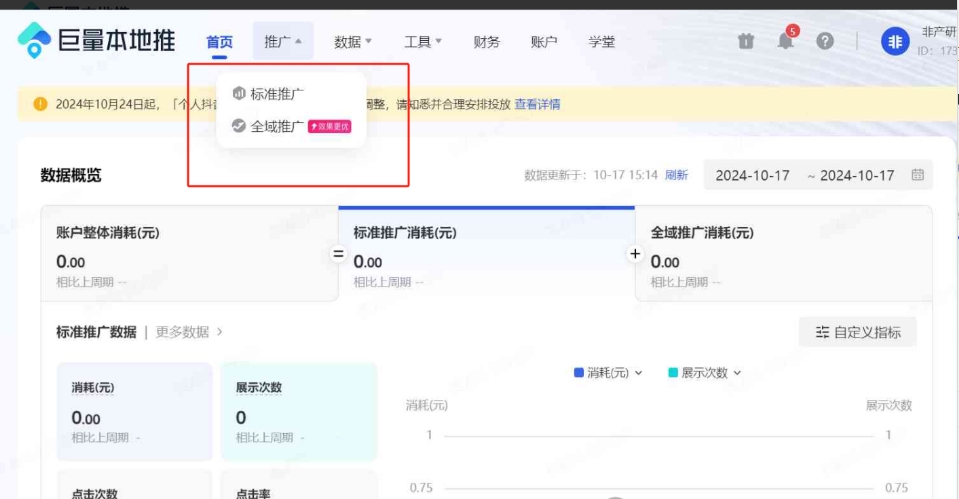This screenshot has width=959, height=499.
Task: Click the end date field after tilde
Action: [857, 176]
